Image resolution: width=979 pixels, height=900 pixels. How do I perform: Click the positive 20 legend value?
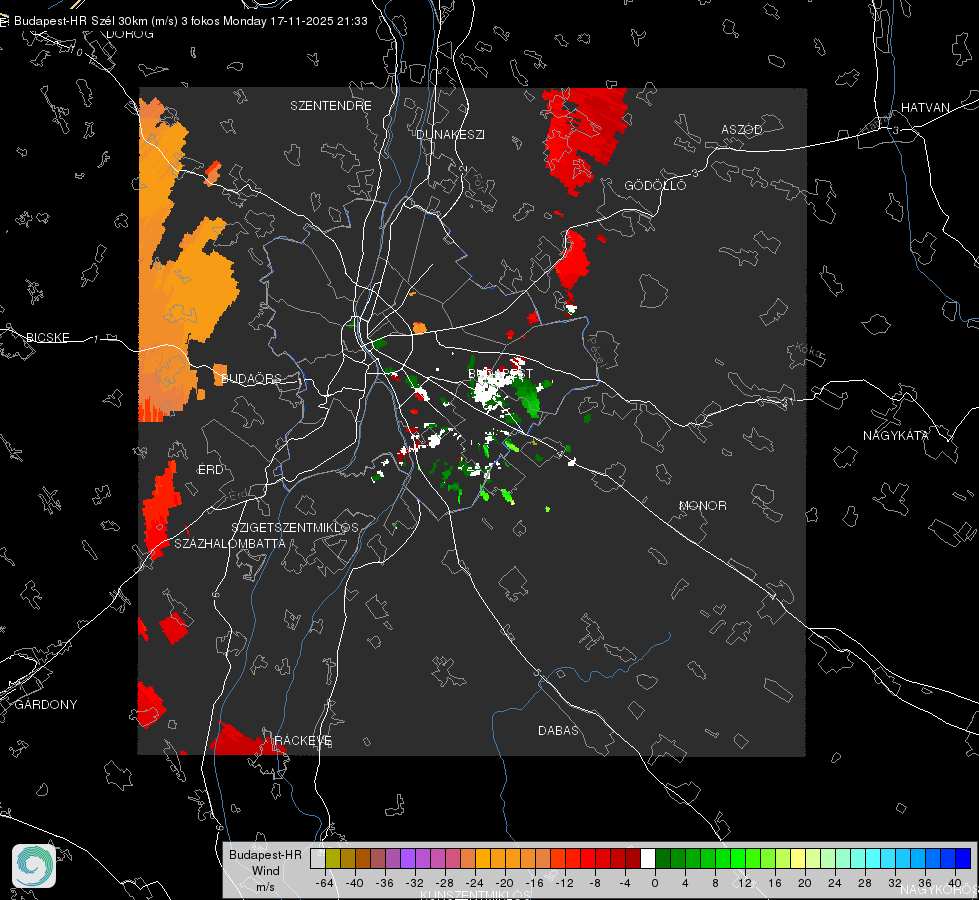[805, 883]
